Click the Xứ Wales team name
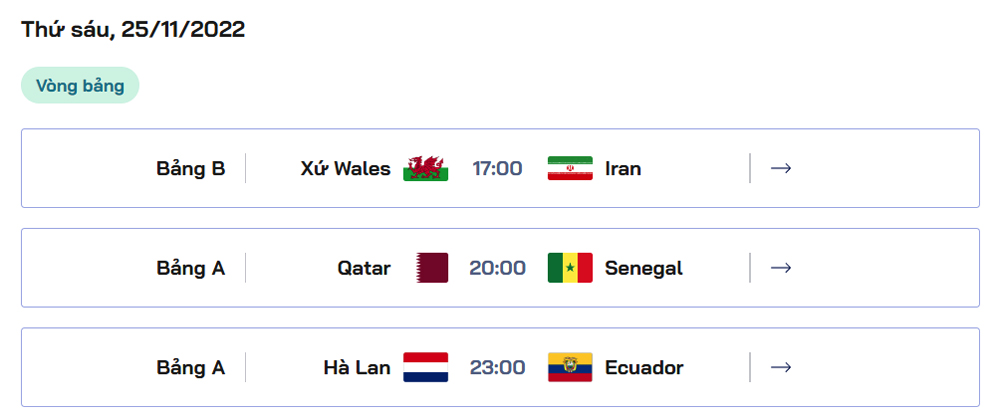This screenshot has height=417, width=1000. tap(346, 168)
